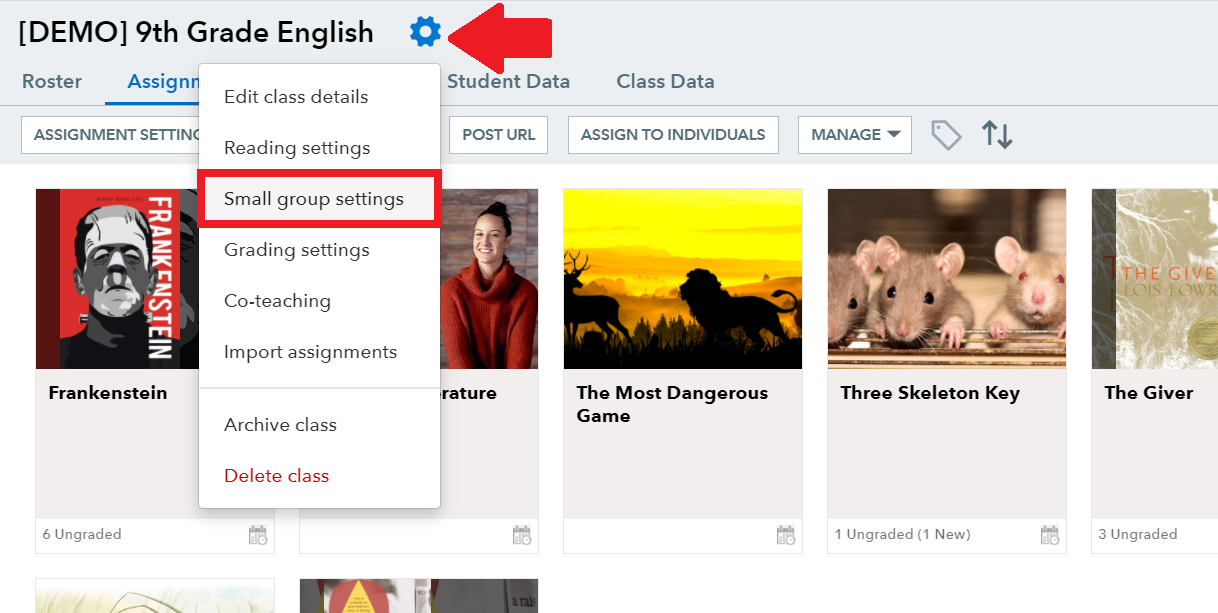The width and height of the screenshot is (1218, 613).
Task: Expand the MANAGE dropdown
Action: click(855, 135)
